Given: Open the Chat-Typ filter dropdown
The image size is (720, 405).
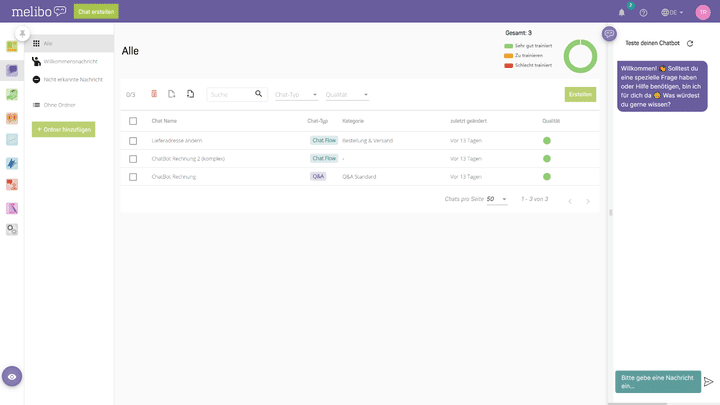Looking at the screenshot, I should tap(296, 95).
